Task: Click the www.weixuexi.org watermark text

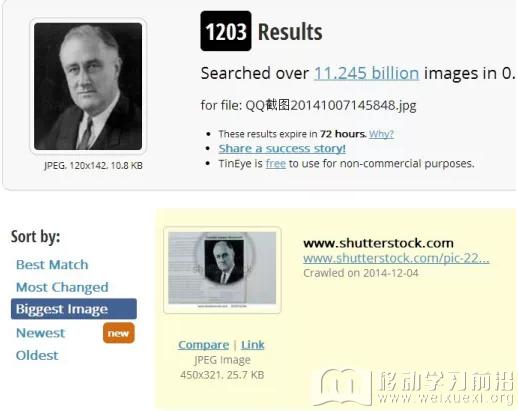Action: click(x=446, y=398)
